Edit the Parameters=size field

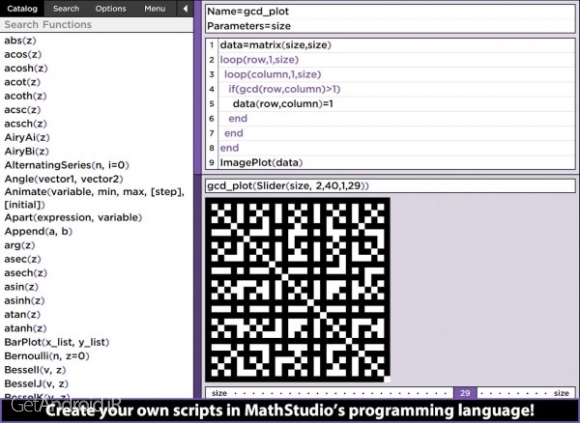click(390, 26)
